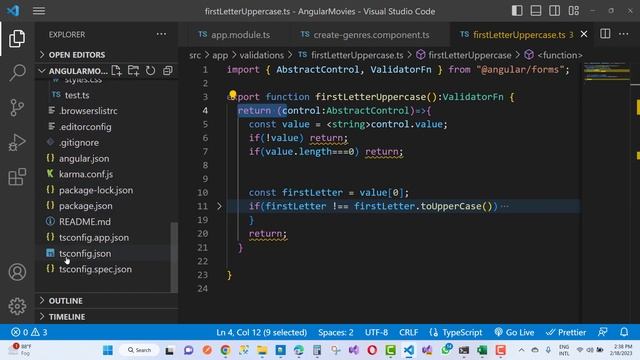Open the notifications bell
This screenshot has height=360, width=640.
(624, 332)
